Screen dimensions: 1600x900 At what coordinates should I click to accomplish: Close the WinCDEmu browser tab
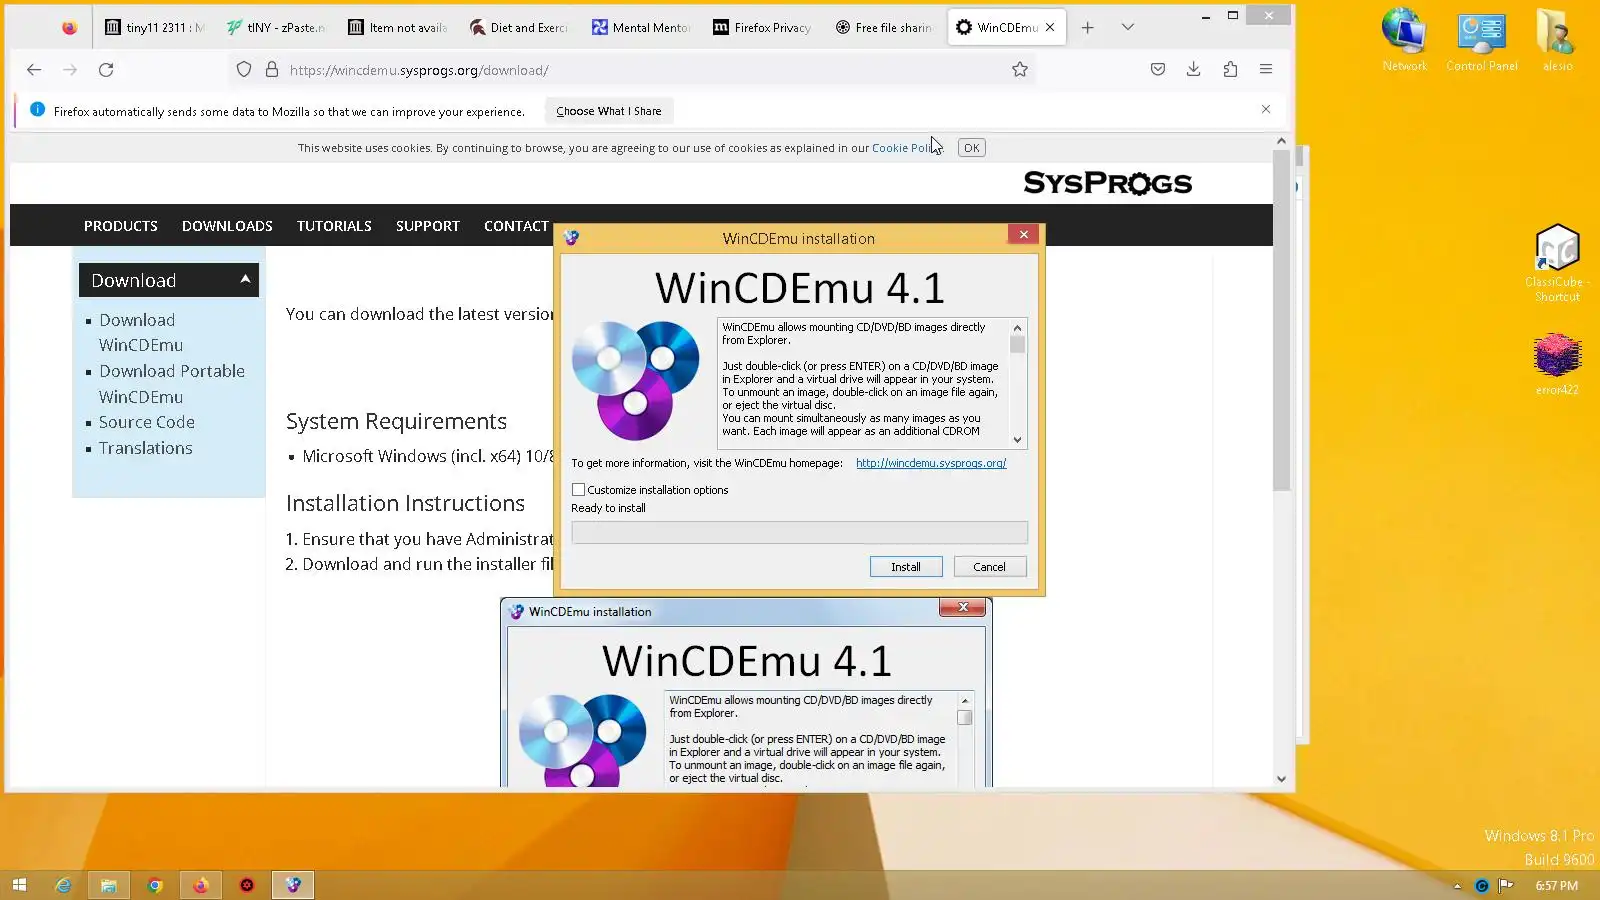1050,28
